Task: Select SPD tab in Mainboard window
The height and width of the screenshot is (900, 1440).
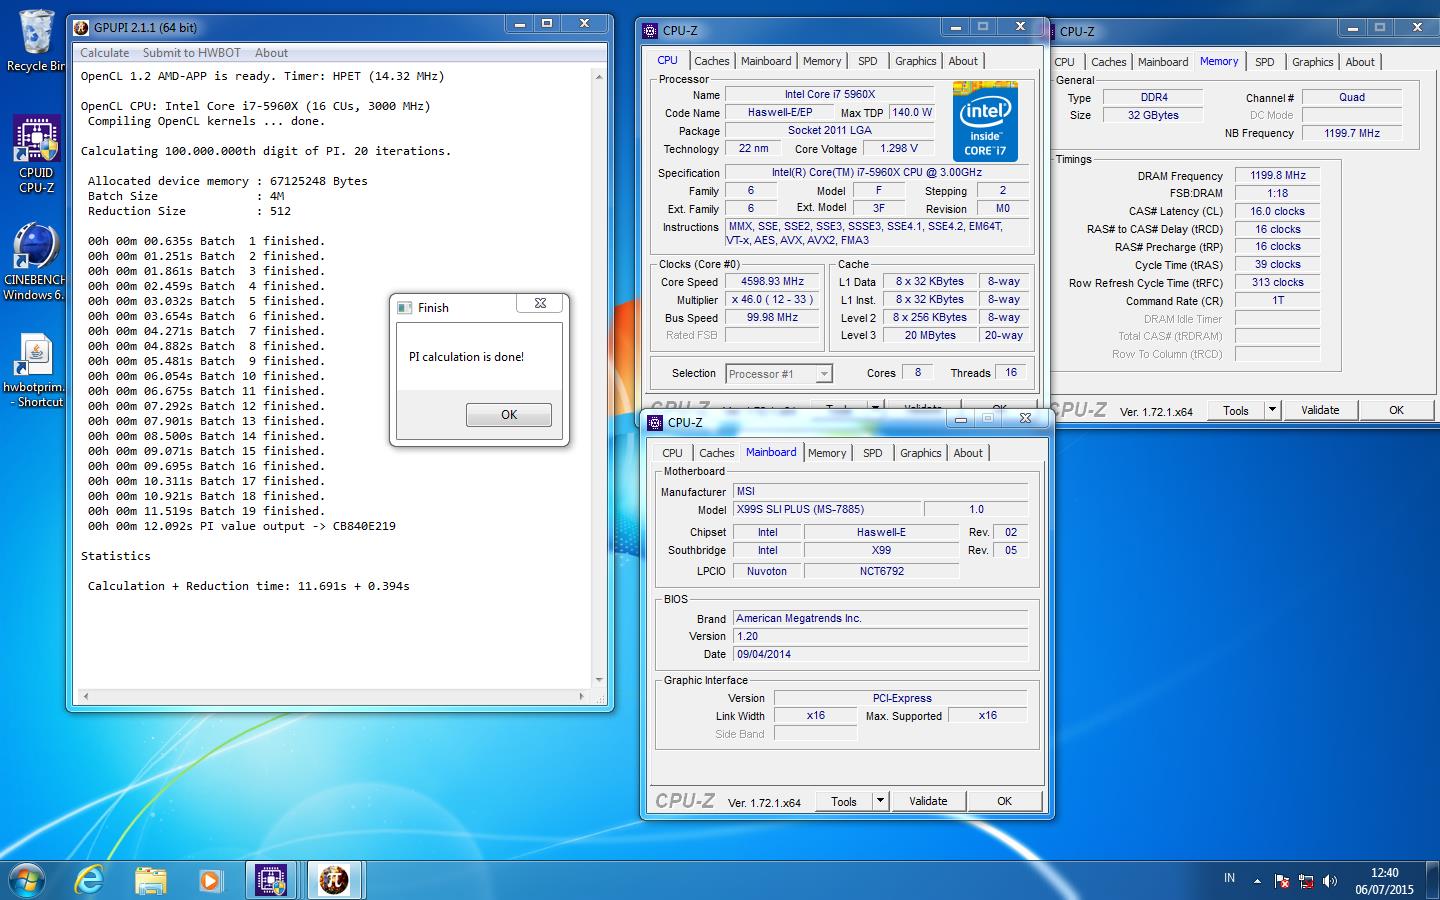Action: coord(873,453)
